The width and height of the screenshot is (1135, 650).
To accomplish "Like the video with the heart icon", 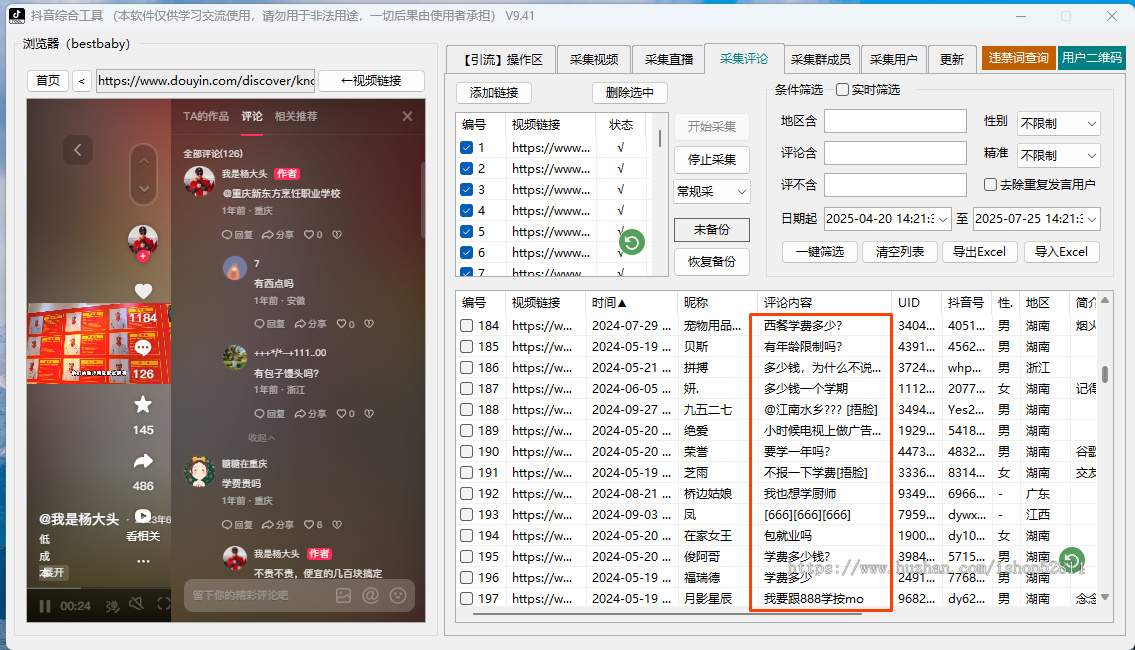I will pyautogui.click(x=143, y=291).
